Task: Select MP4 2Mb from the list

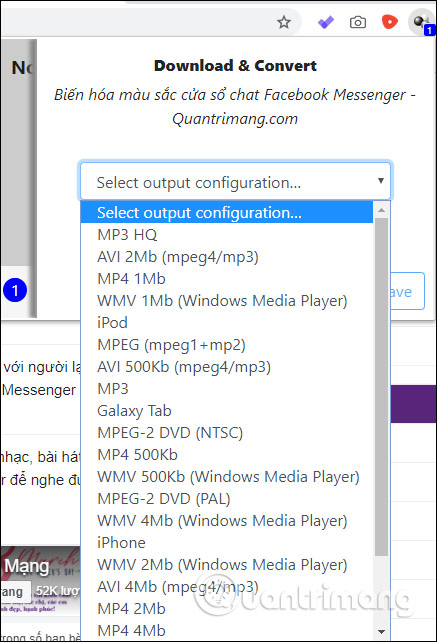Action: (x=227, y=609)
